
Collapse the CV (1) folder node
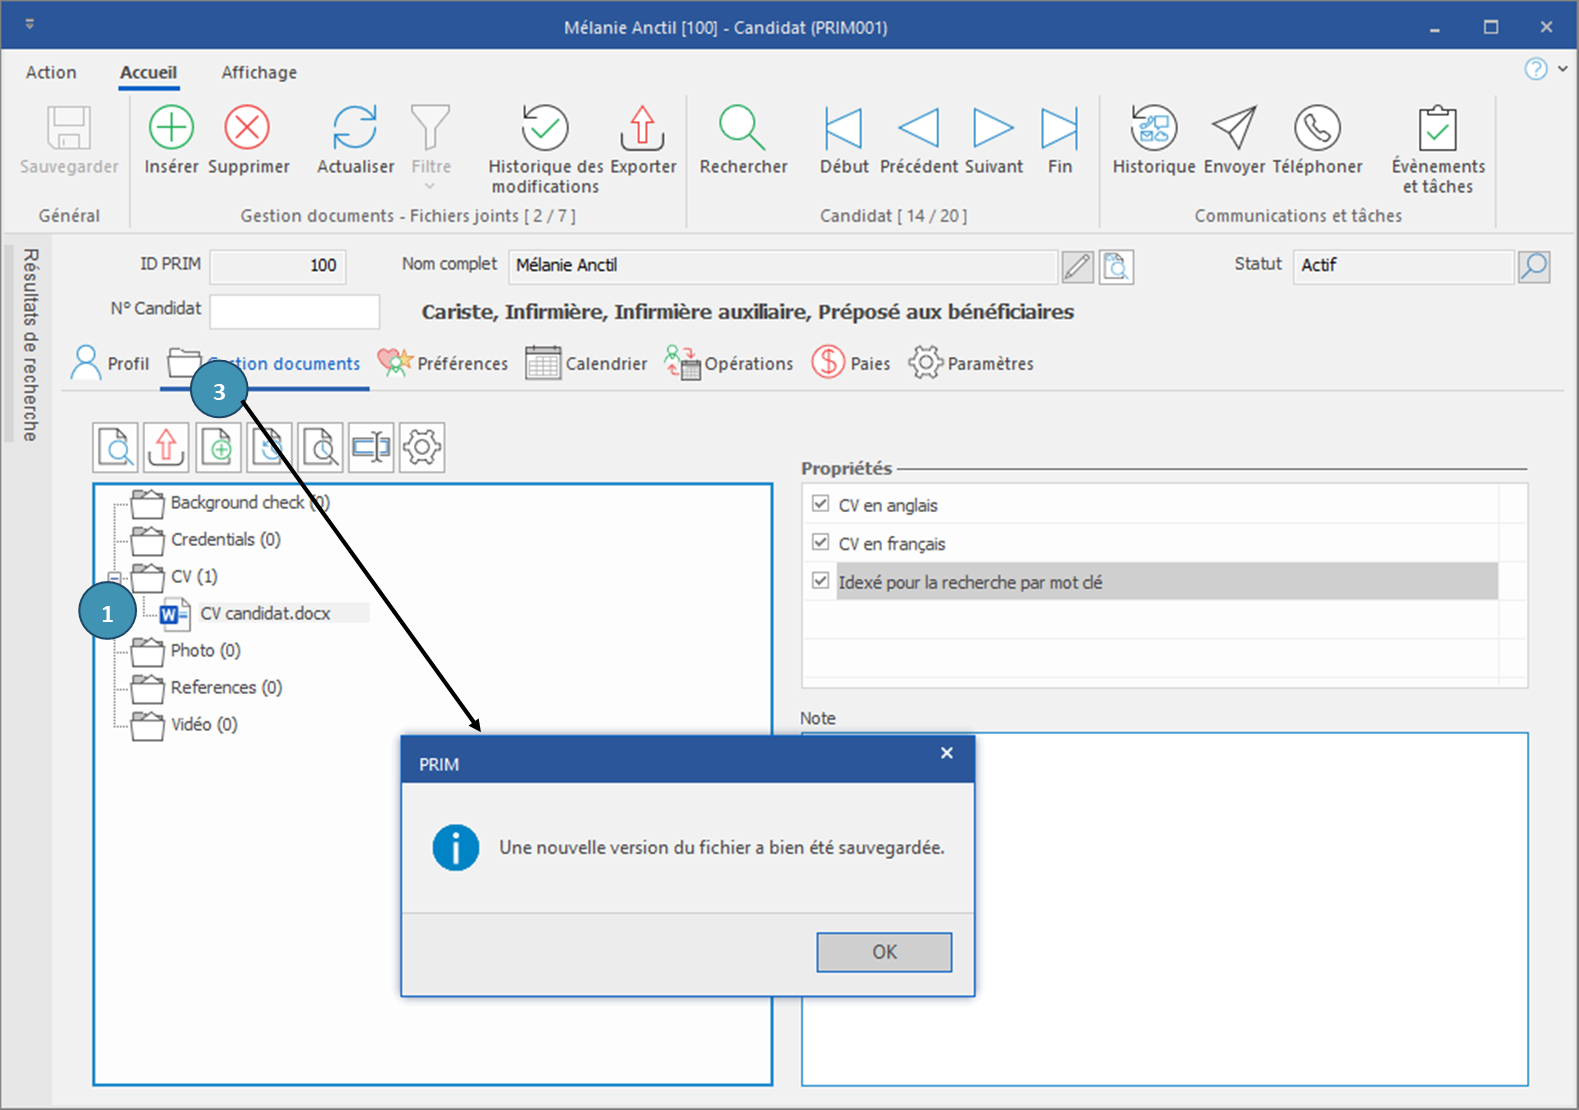(115, 577)
